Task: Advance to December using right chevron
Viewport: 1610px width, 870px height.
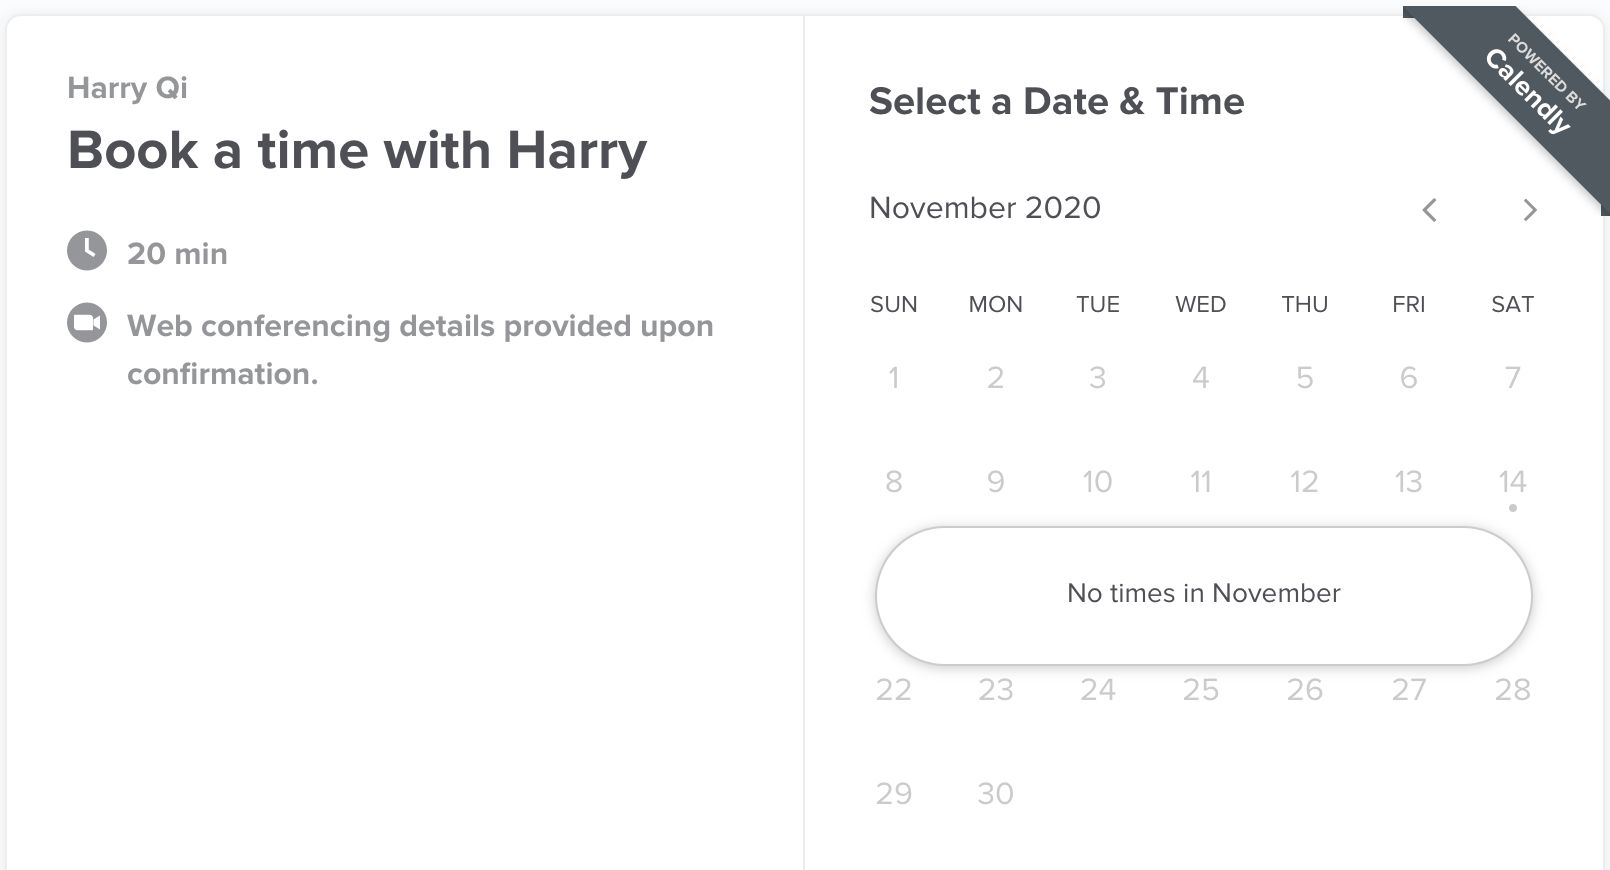Action: click(1529, 210)
